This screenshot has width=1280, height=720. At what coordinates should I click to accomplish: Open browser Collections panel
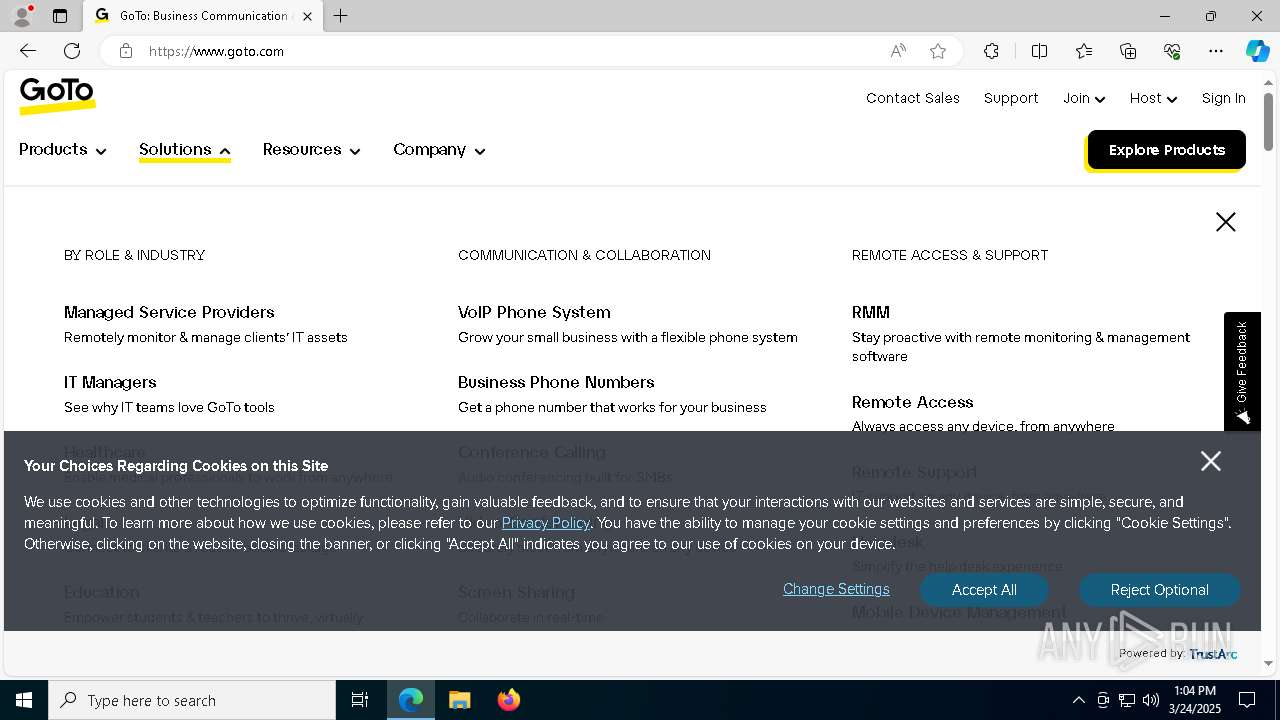(1128, 51)
